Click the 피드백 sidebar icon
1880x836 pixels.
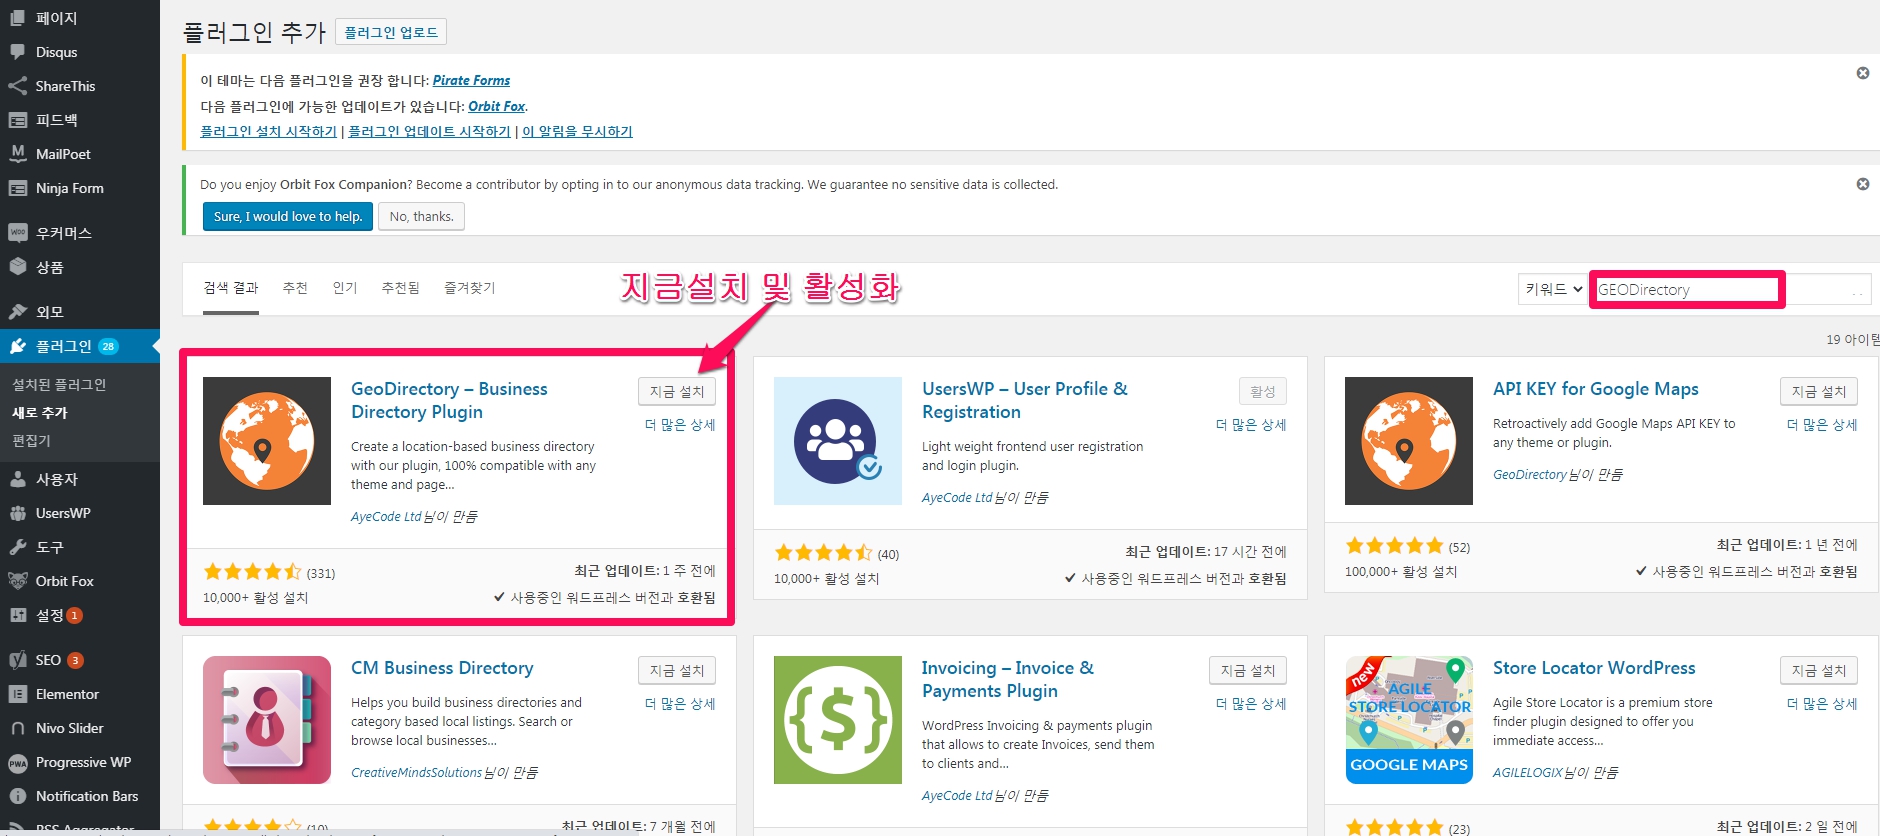17,120
